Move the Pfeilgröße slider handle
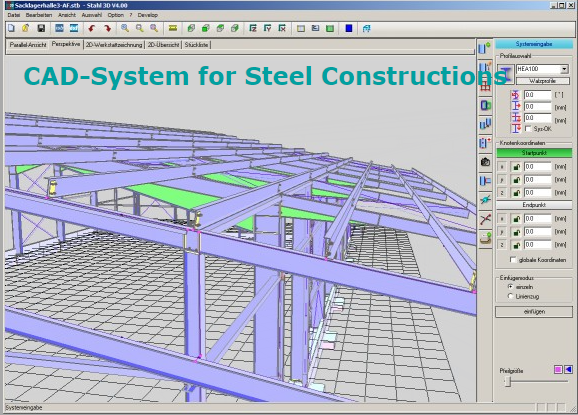Screen dimensions: 578x415 tap(508, 381)
